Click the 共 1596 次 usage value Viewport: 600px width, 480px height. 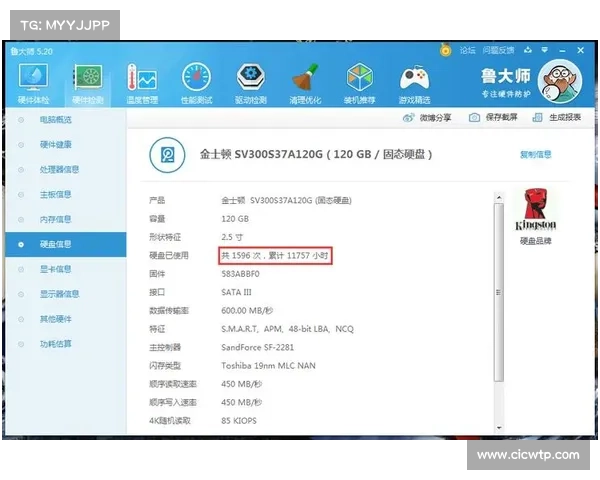275,256
